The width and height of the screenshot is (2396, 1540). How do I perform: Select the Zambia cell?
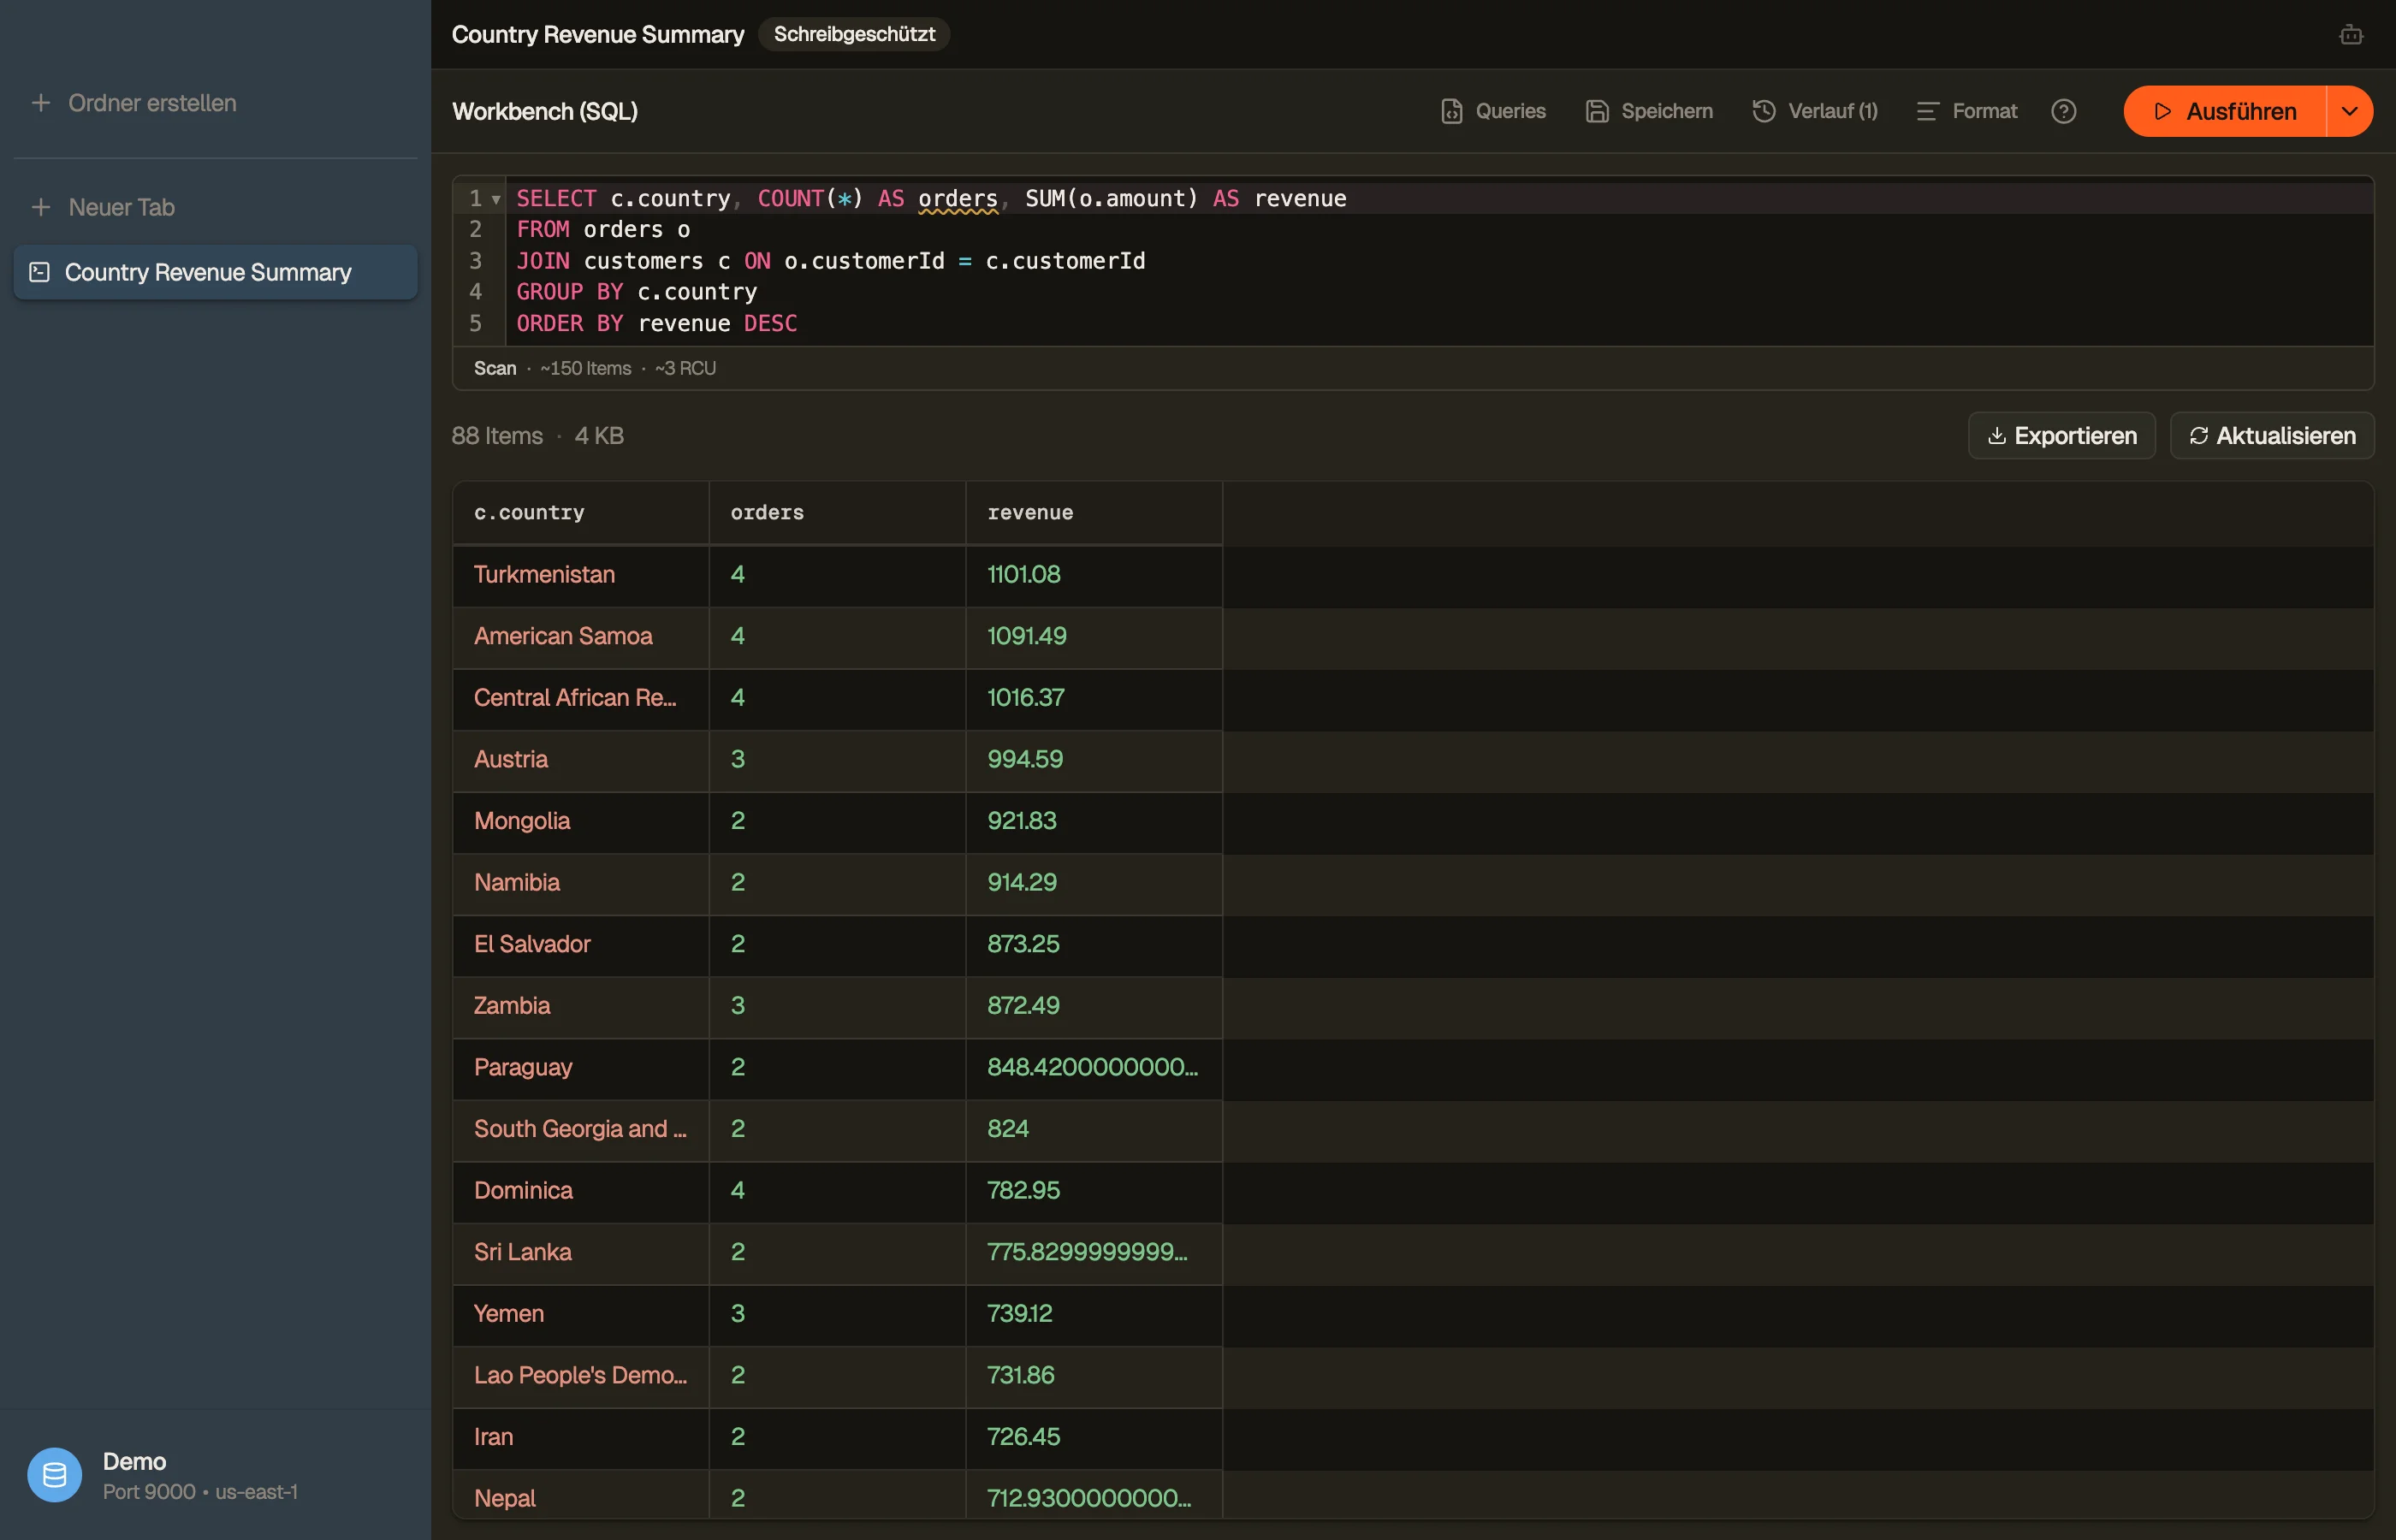(581, 1006)
